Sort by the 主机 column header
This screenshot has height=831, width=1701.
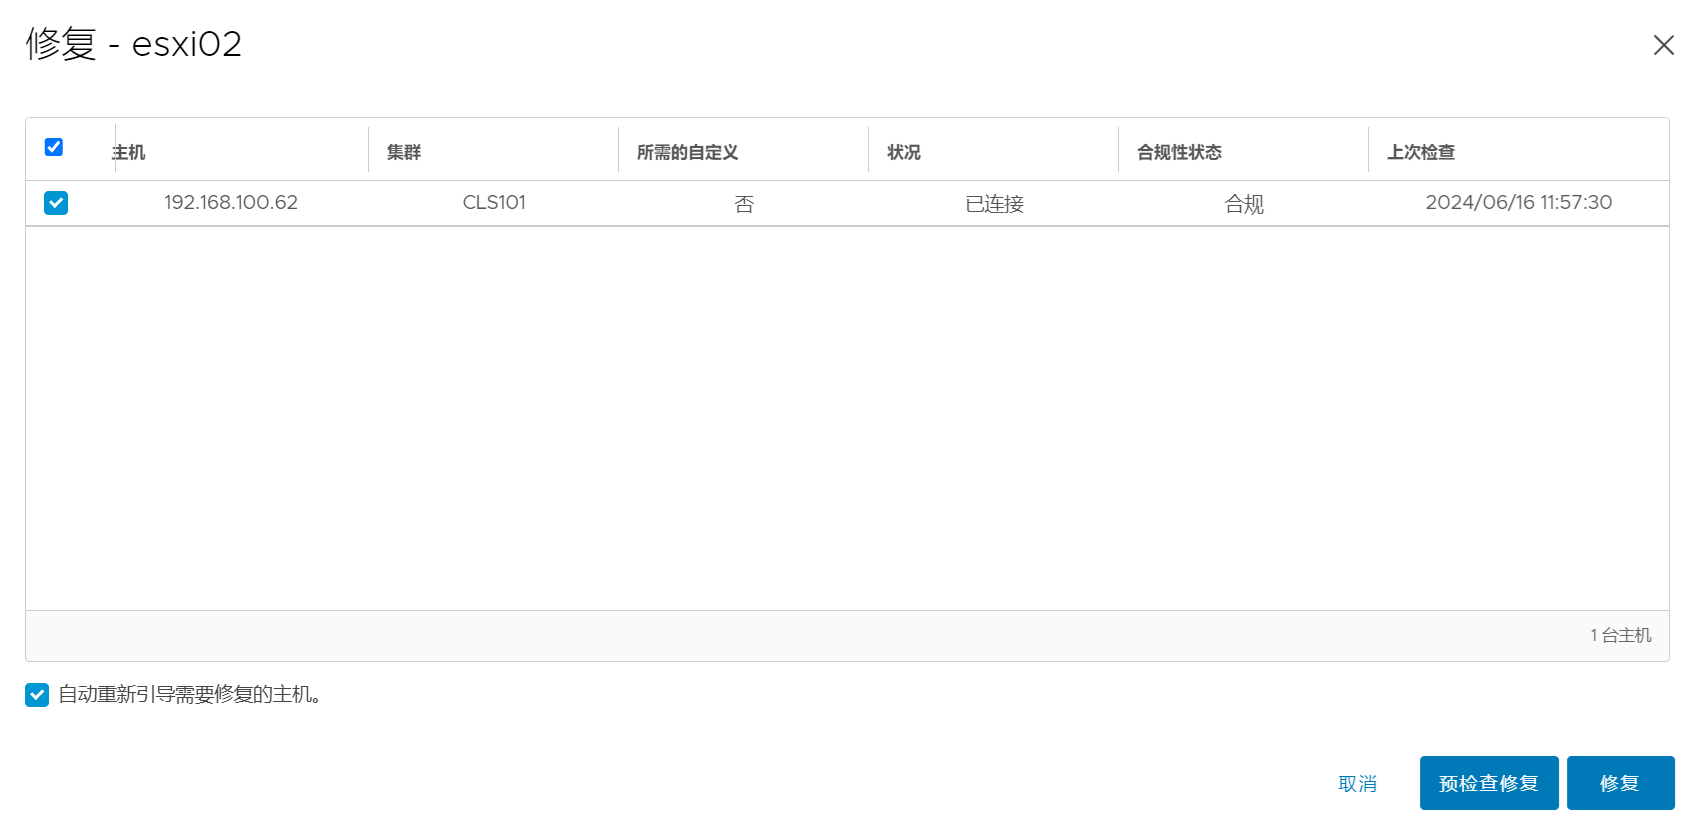[129, 152]
